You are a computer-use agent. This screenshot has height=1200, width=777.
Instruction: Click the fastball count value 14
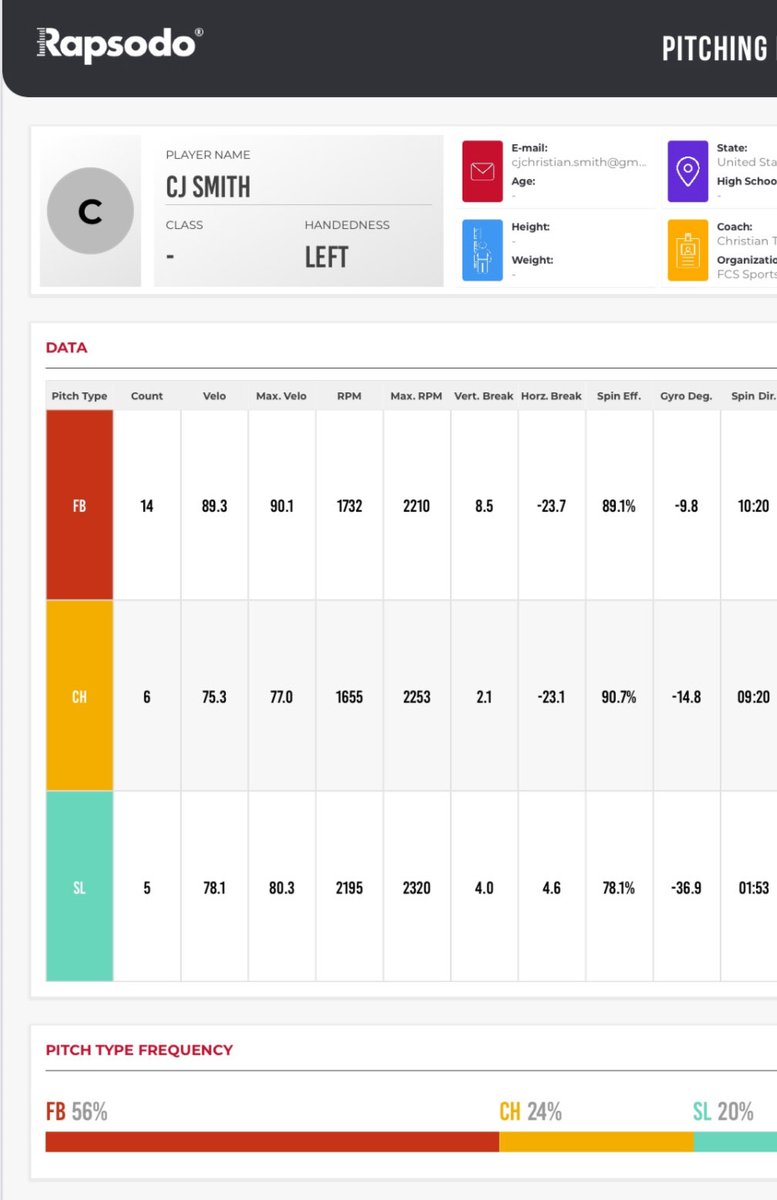(x=147, y=506)
